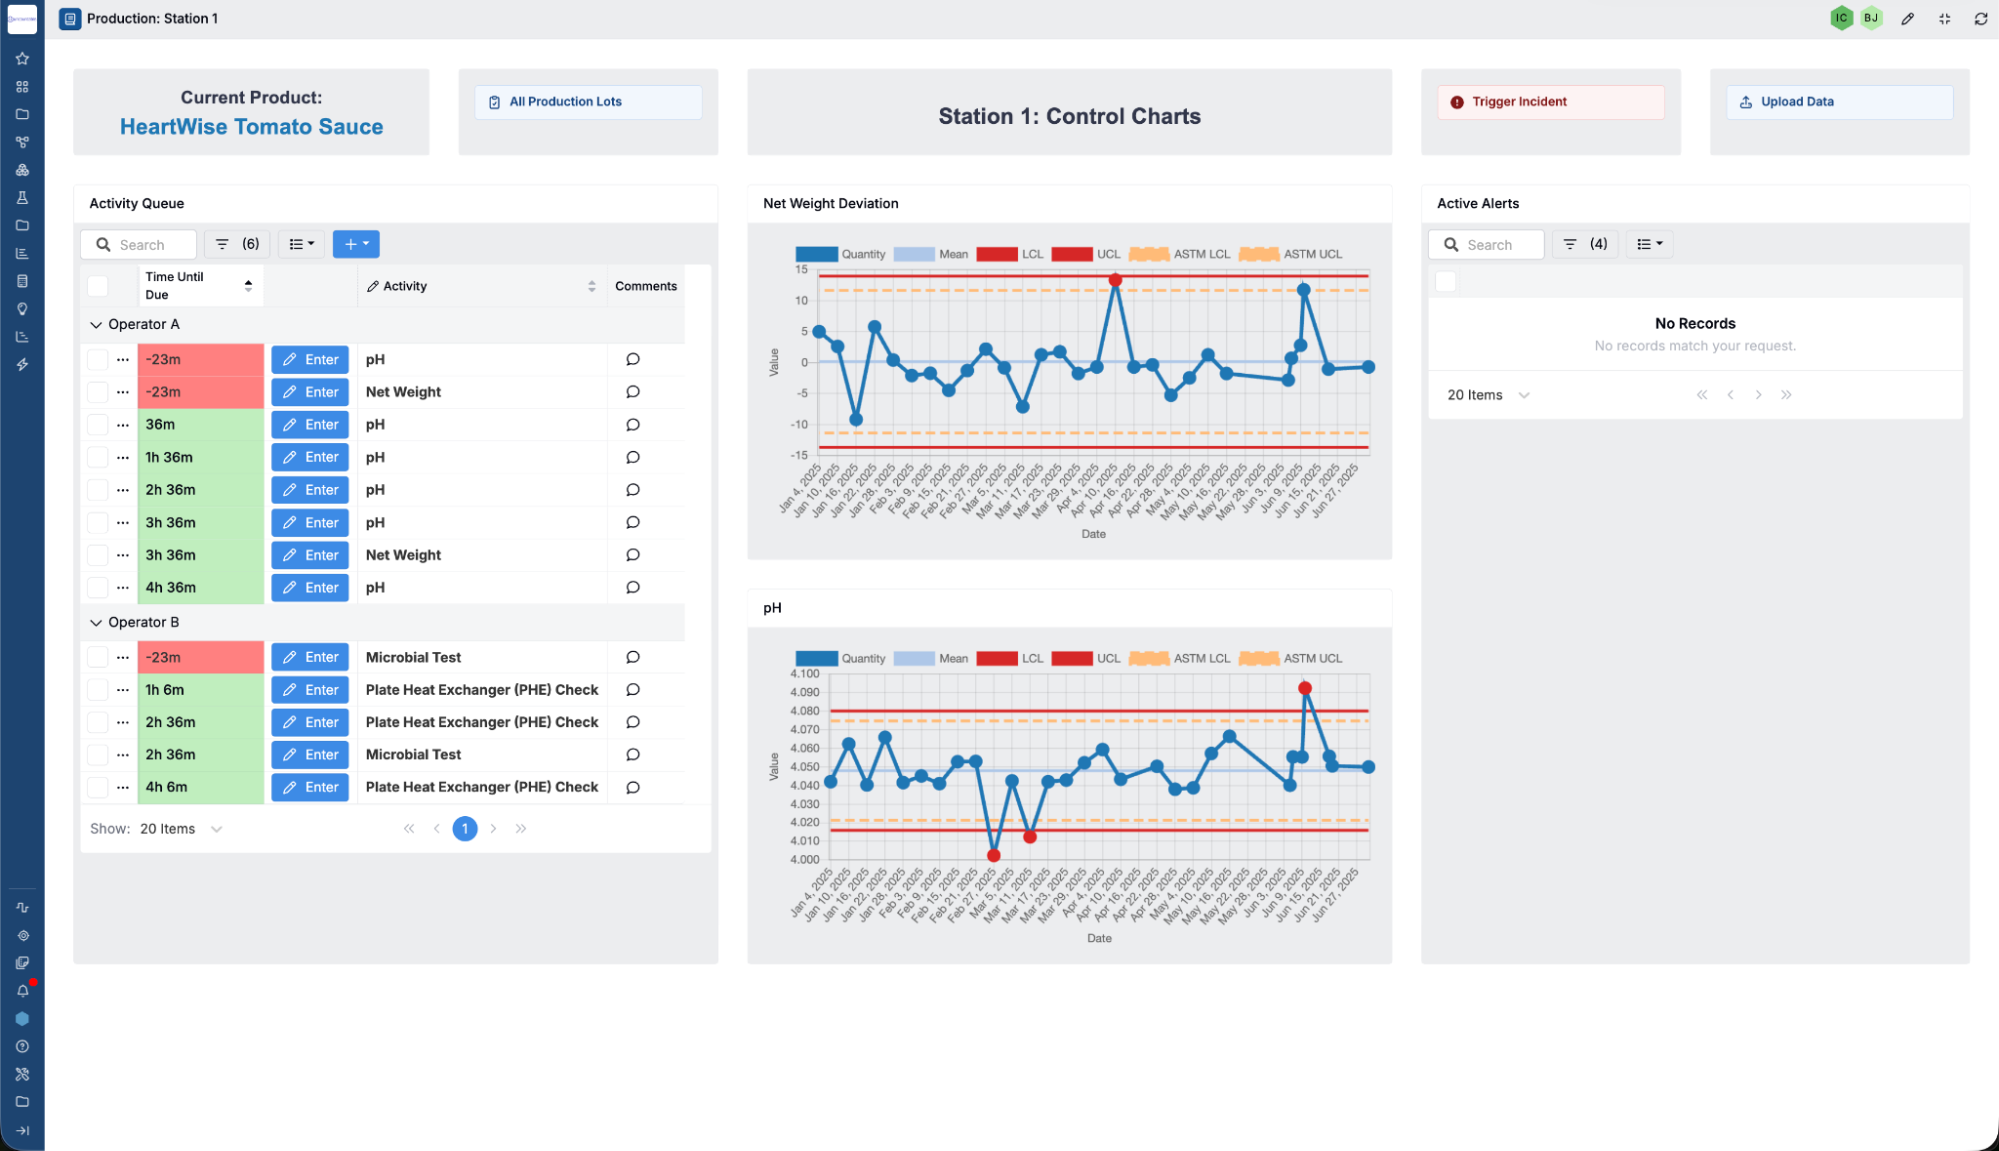Viewport: 1999px width, 1151px height.
Task: Toggle select-all checkbox in Activity Queue header
Action: pyautogui.click(x=97, y=286)
